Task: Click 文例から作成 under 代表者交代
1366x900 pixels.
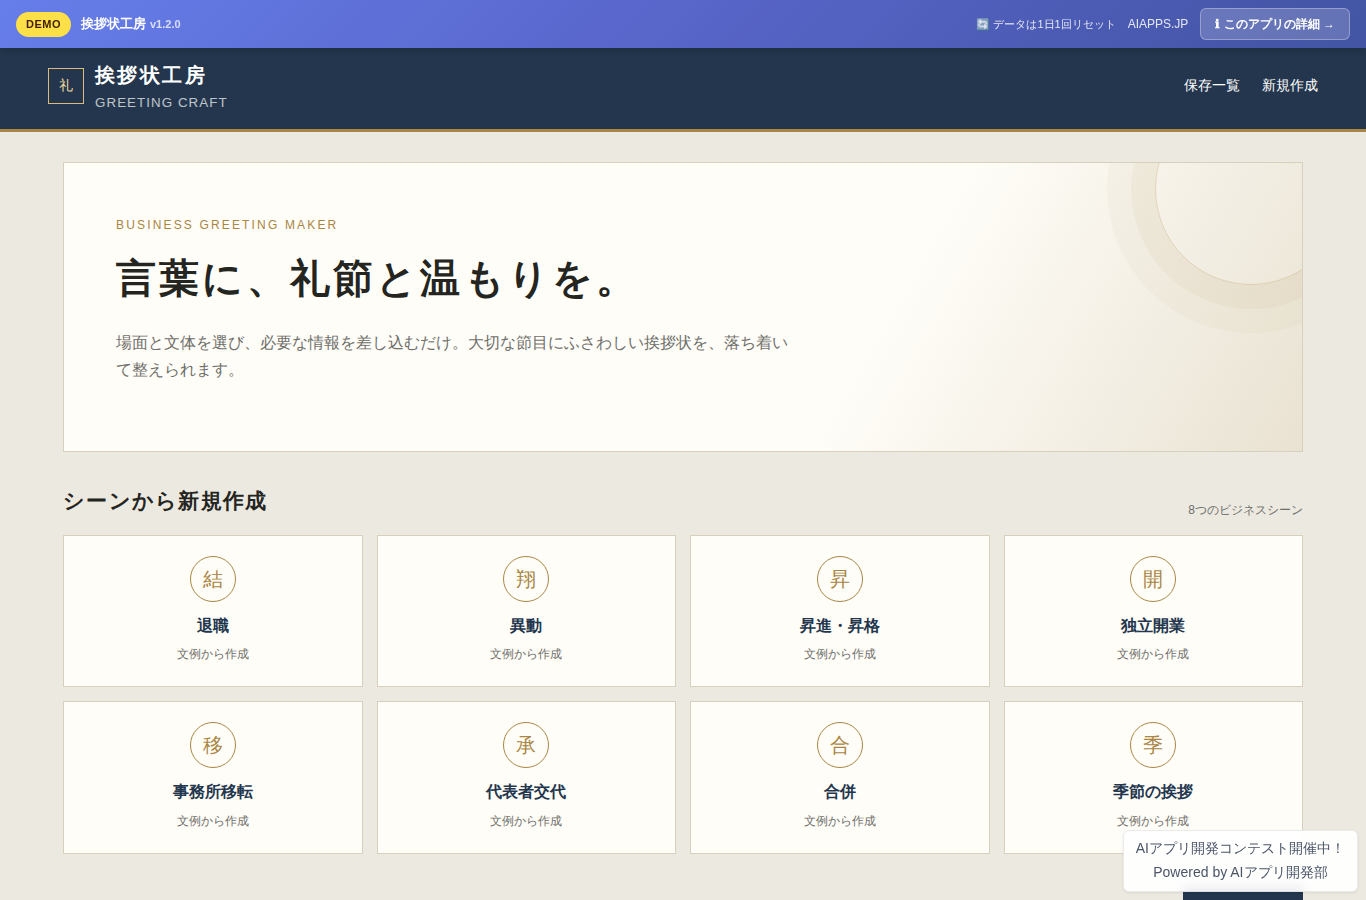Action: point(526,821)
